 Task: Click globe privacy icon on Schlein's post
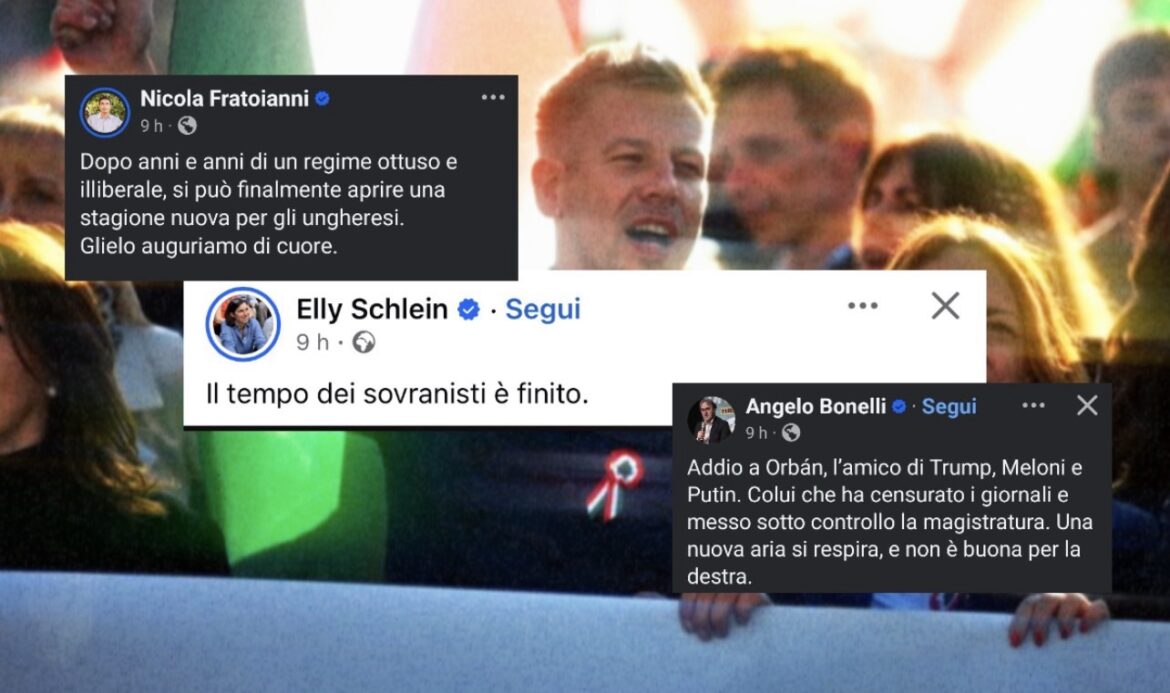tap(364, 342)
